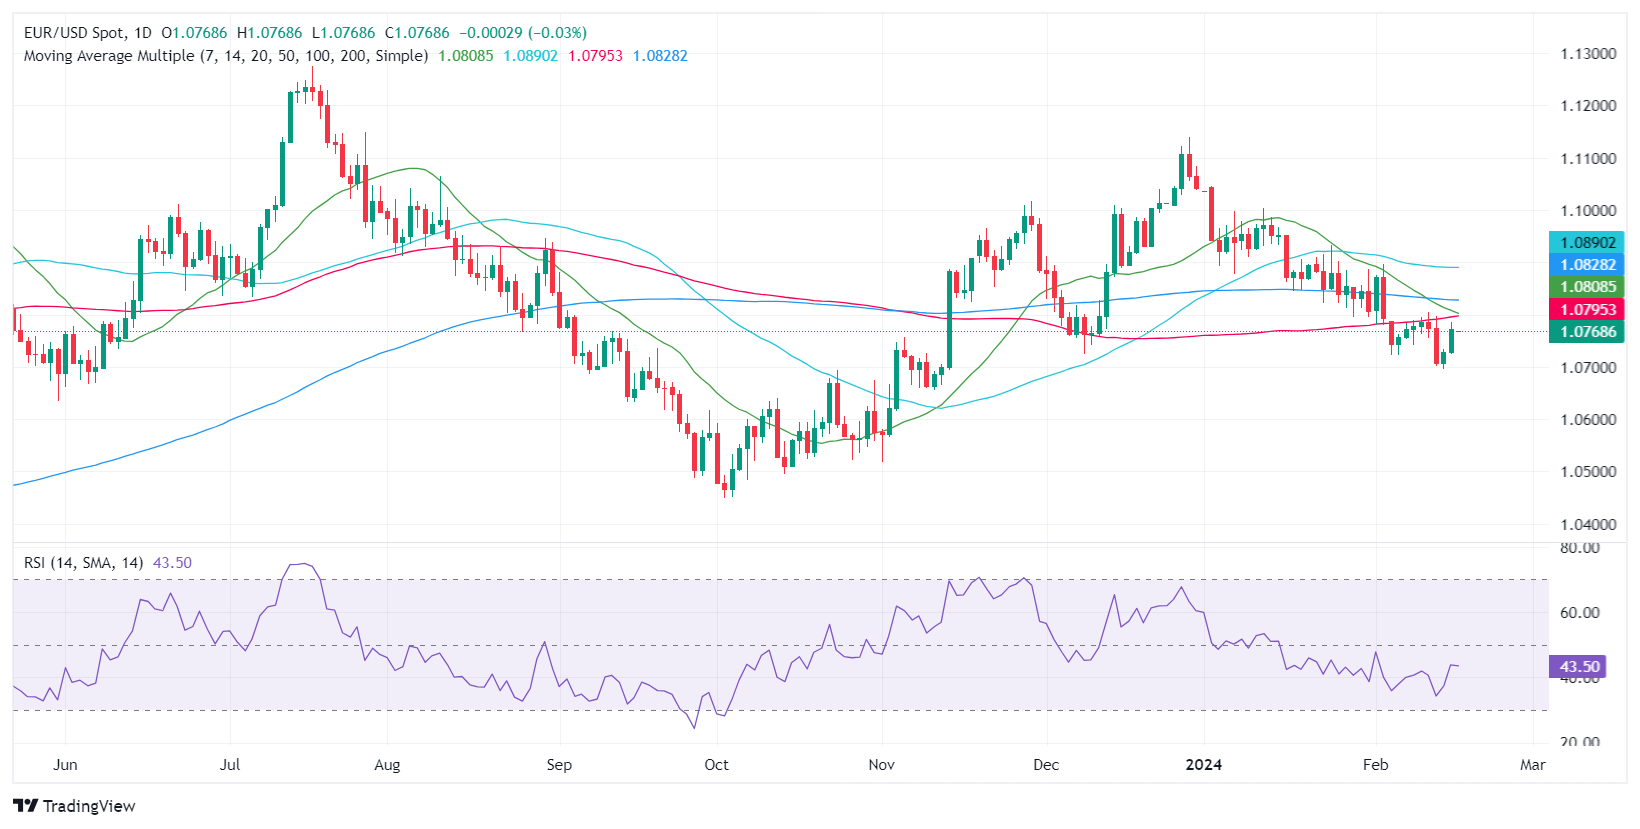Click the 1.04000 level on price scale
This screenshot has height=829, width=1640.
(x=1588, y=524)
